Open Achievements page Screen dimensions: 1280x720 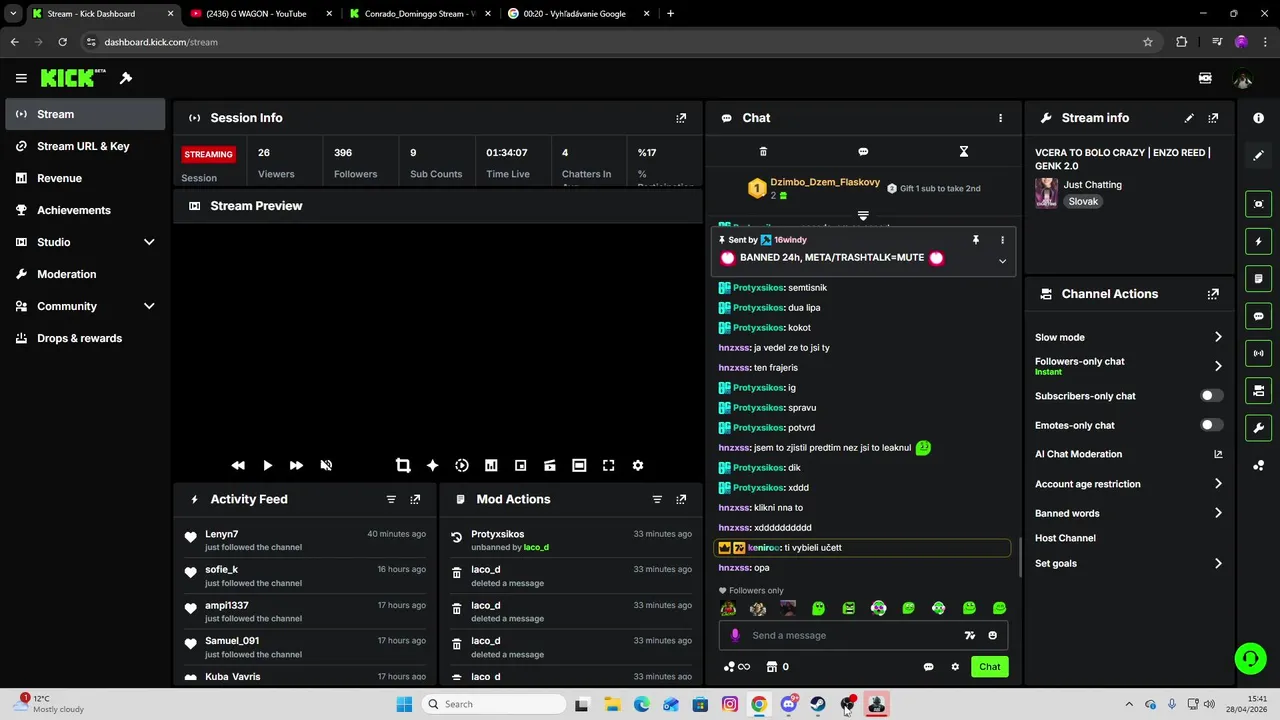[85, 210]
